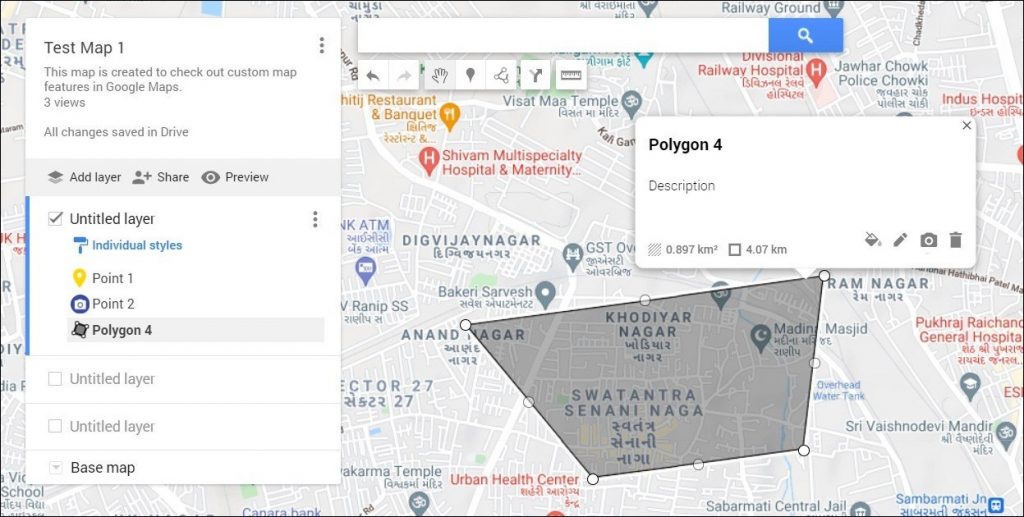This screenshot has width=1024, height=517.
Task: Click the second Untitled layer name
Action: (x=112, y=379)
